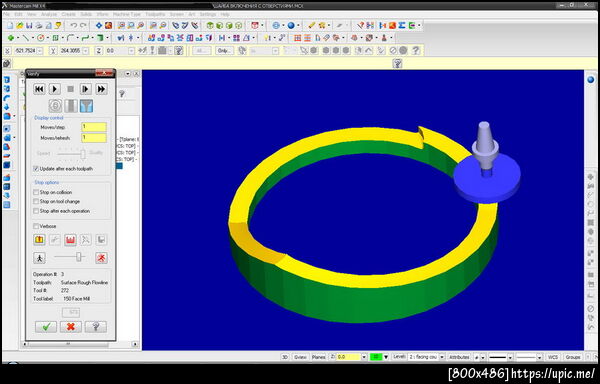Select the simulate tool icon with gray bars
Screen dimensions: 600x384
71,106
